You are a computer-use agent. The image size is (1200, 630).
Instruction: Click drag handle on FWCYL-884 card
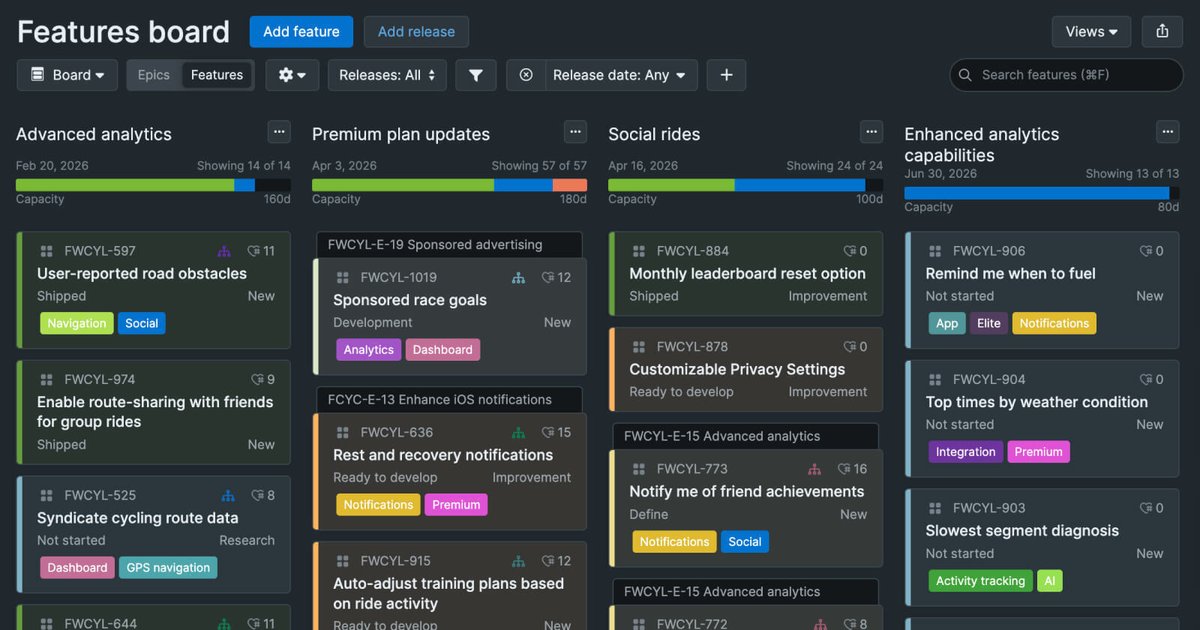click(638, 251)
